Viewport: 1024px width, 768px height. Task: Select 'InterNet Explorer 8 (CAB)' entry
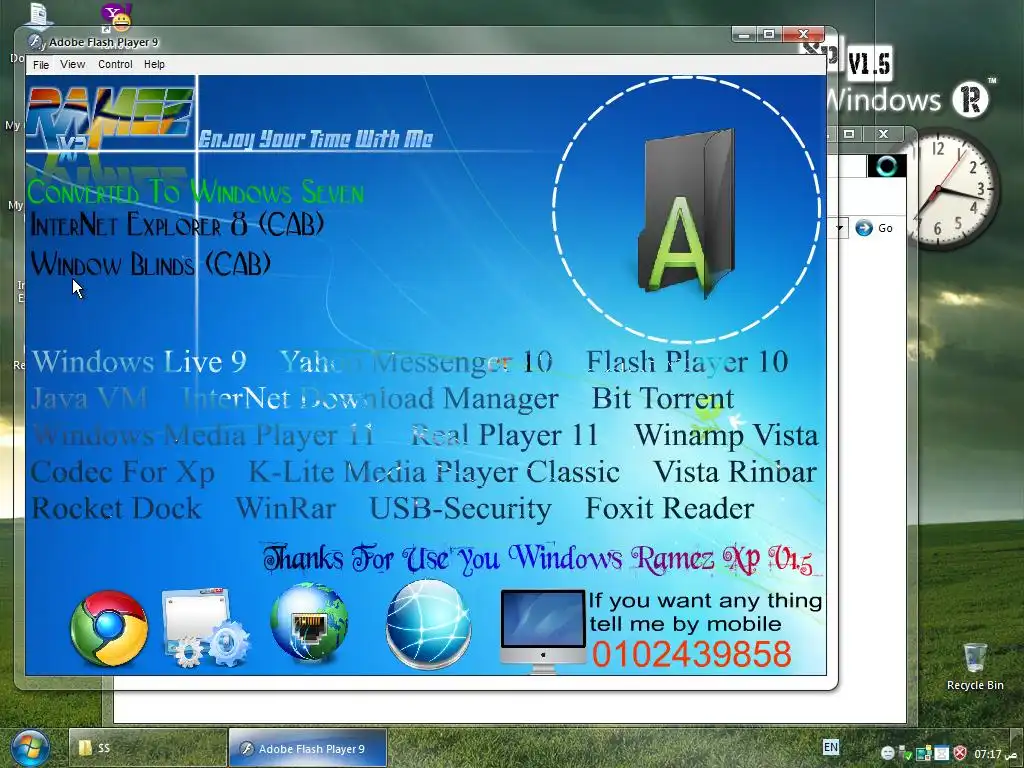click(177, 225)
